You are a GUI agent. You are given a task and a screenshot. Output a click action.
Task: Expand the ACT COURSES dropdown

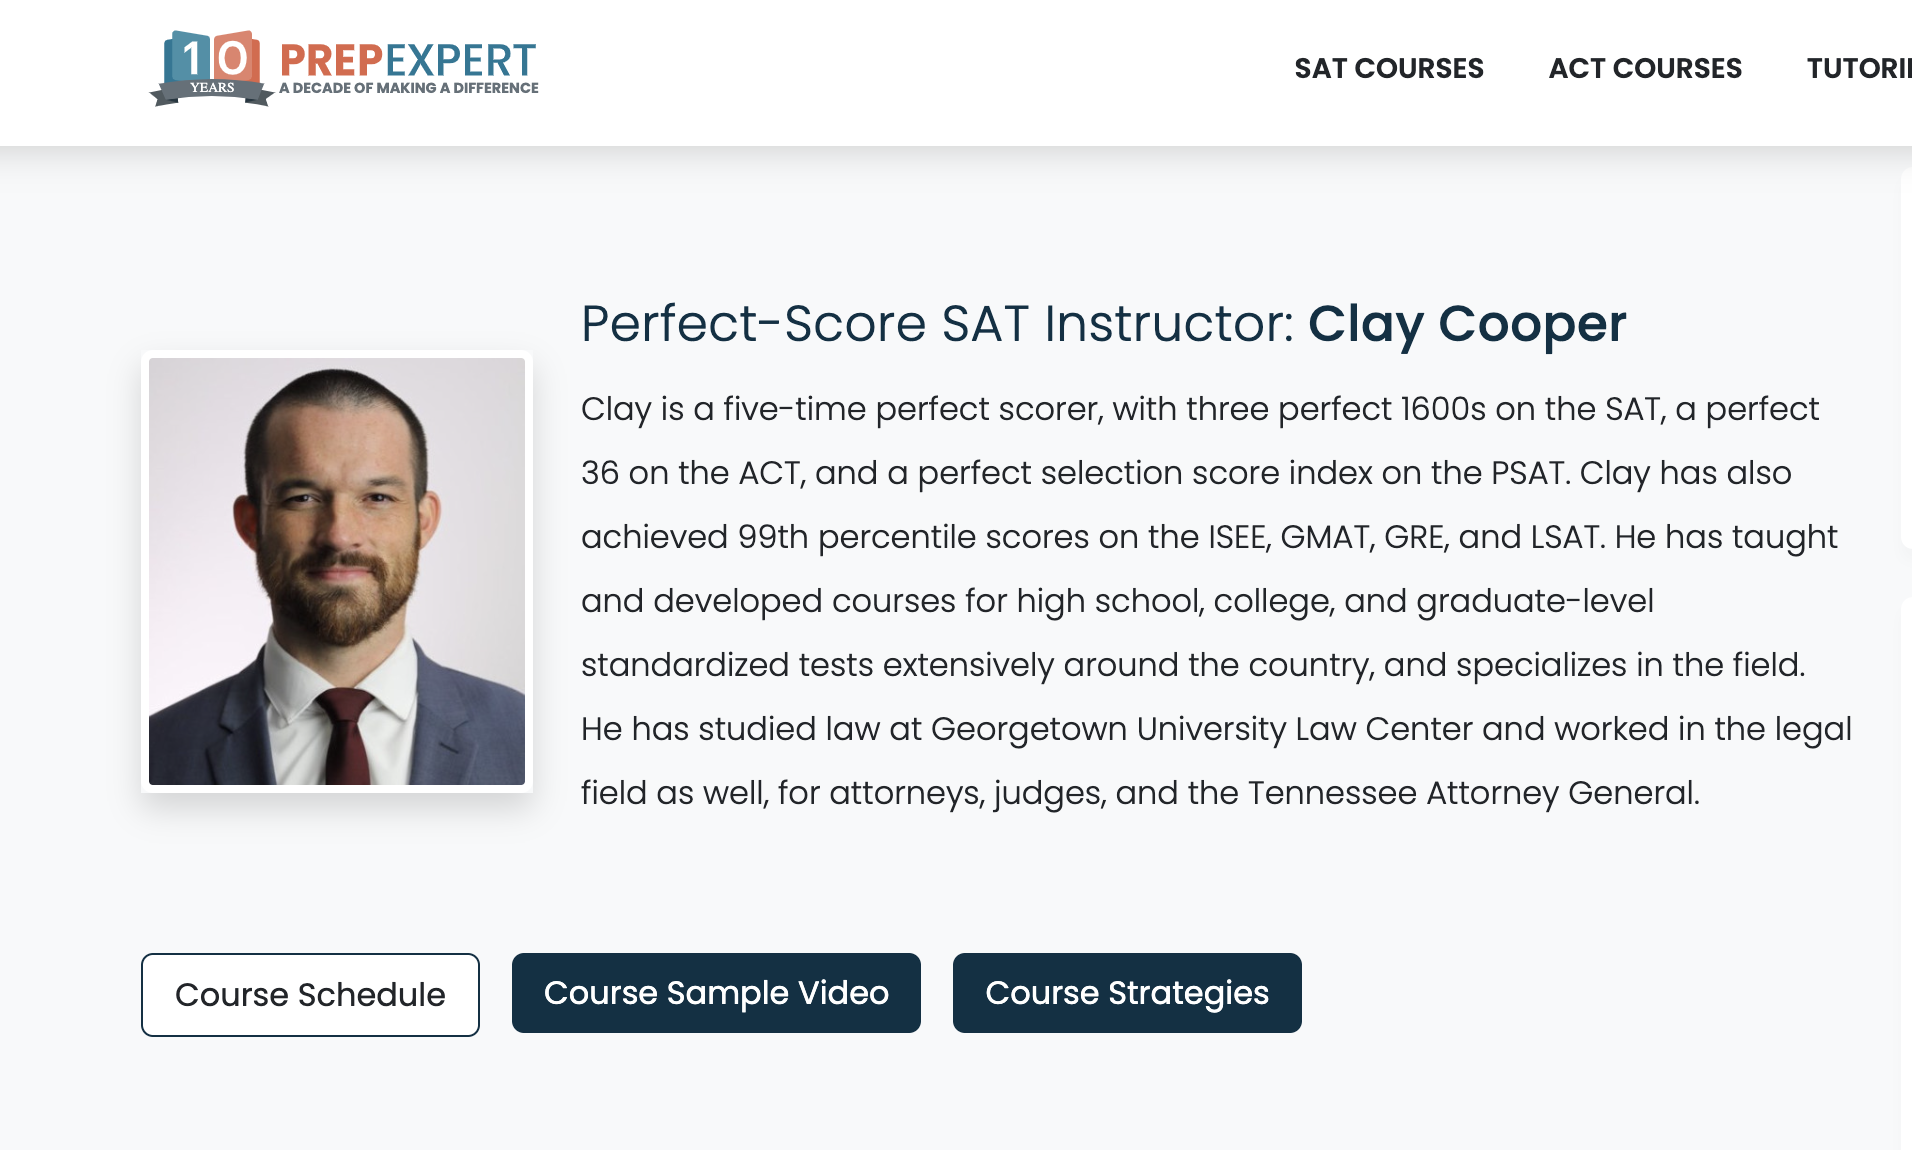click(1644, 68)
